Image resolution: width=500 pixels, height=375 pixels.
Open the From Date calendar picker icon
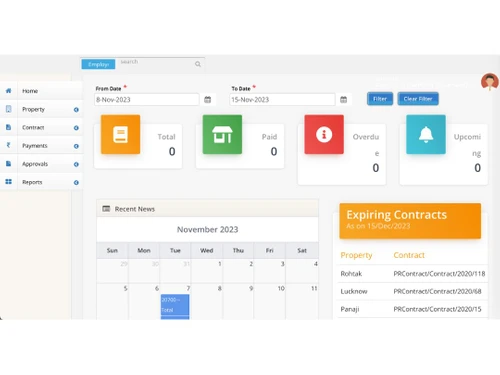coord(207,99)
